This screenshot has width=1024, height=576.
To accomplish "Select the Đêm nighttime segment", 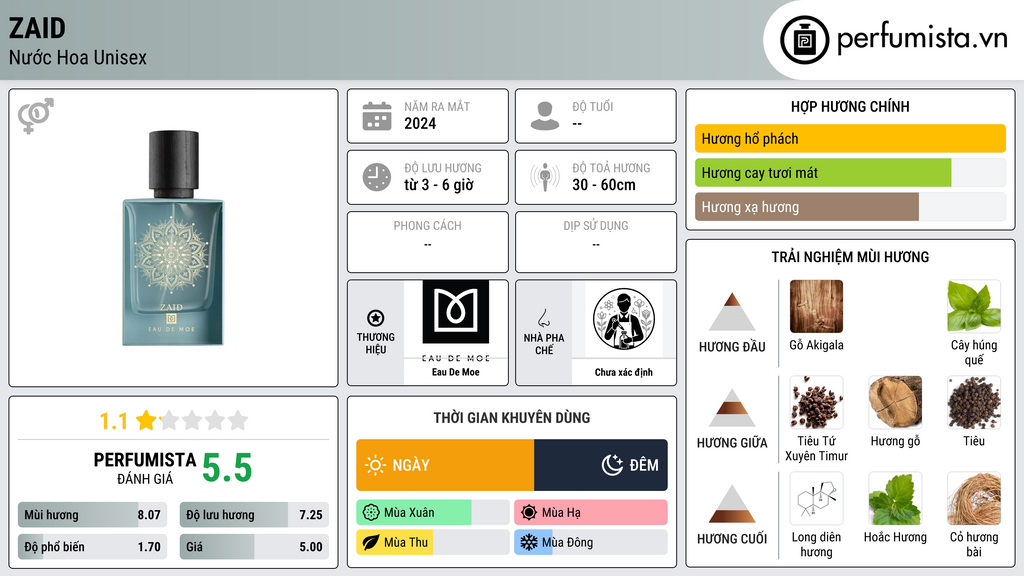I will click(601, 465).
